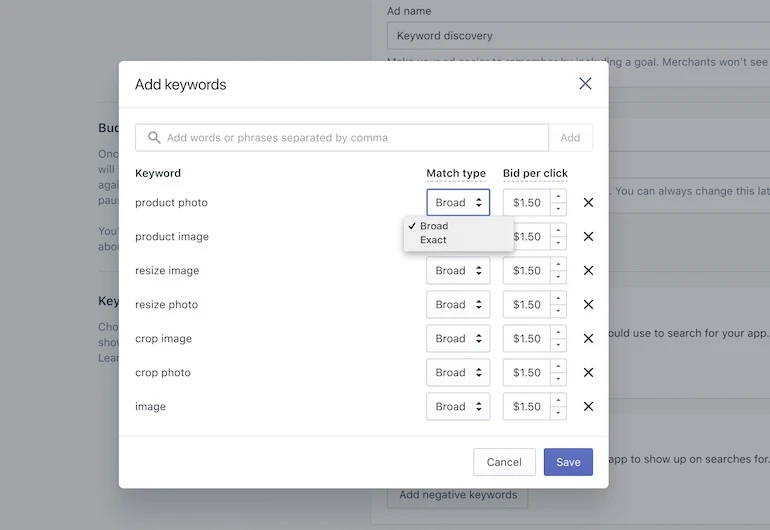Decrease bid for resize photo

(x=558, y=311)
